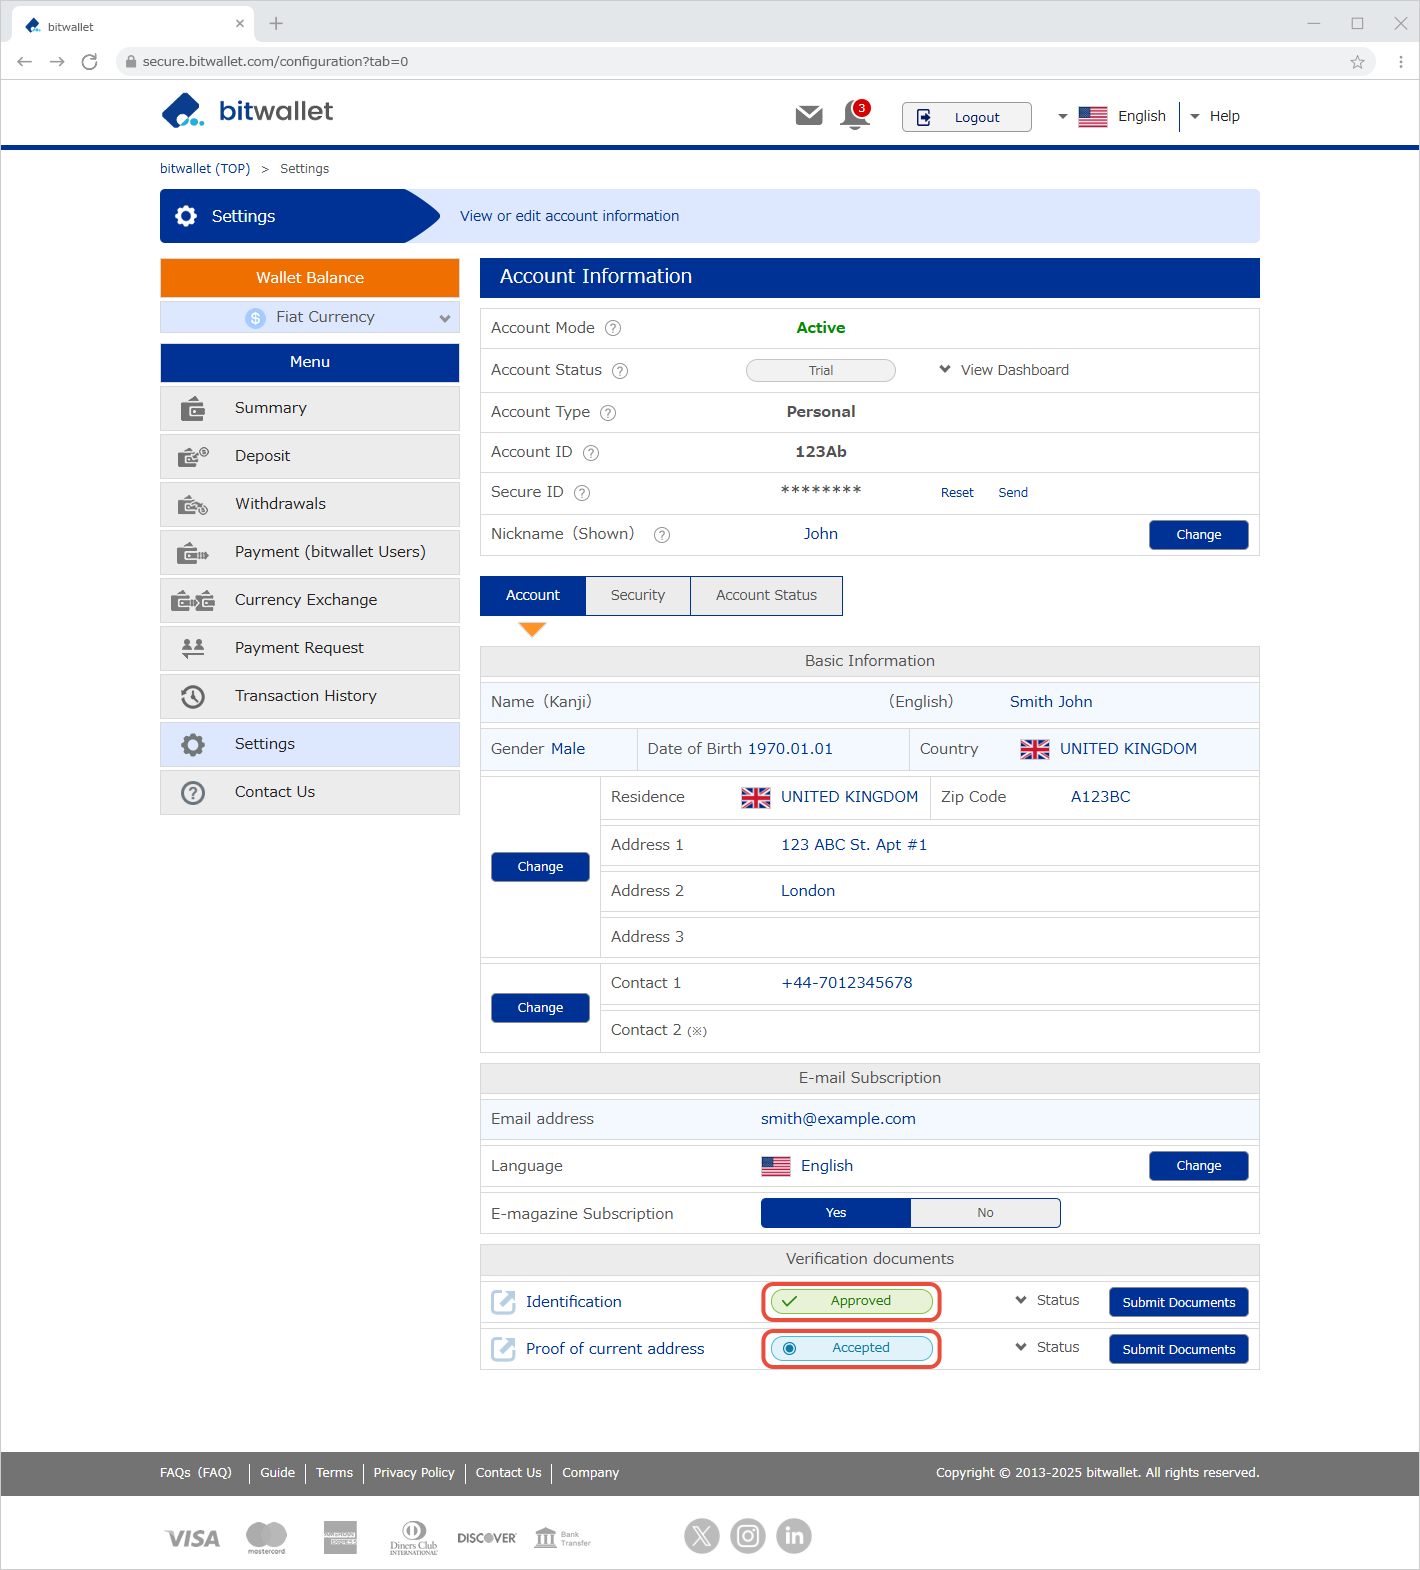The height and width of the screenshot is (1570, 1420).
Task: Set E-magazine Subscription to Yes
Action: coord(836,1213)
